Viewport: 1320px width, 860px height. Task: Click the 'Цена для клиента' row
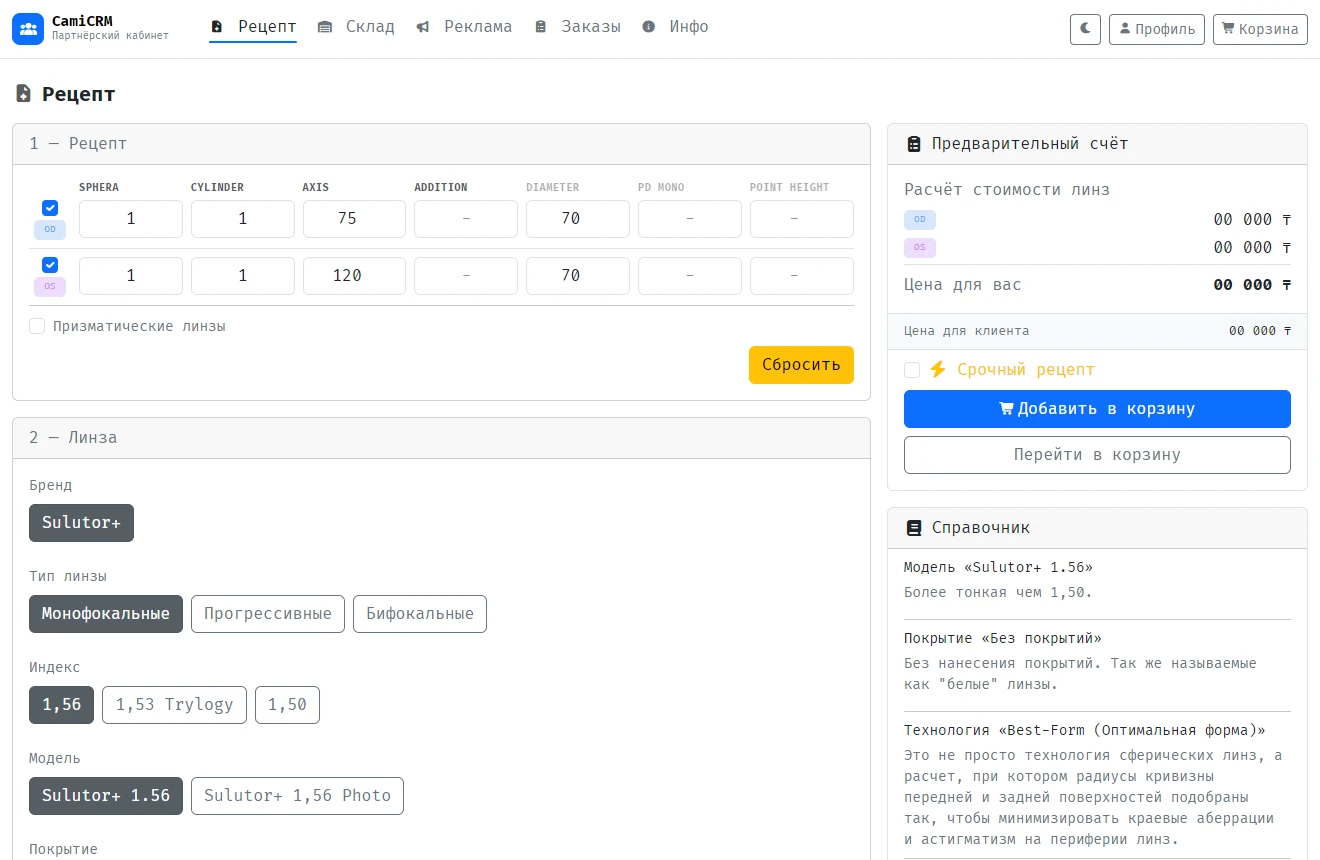1097,331
